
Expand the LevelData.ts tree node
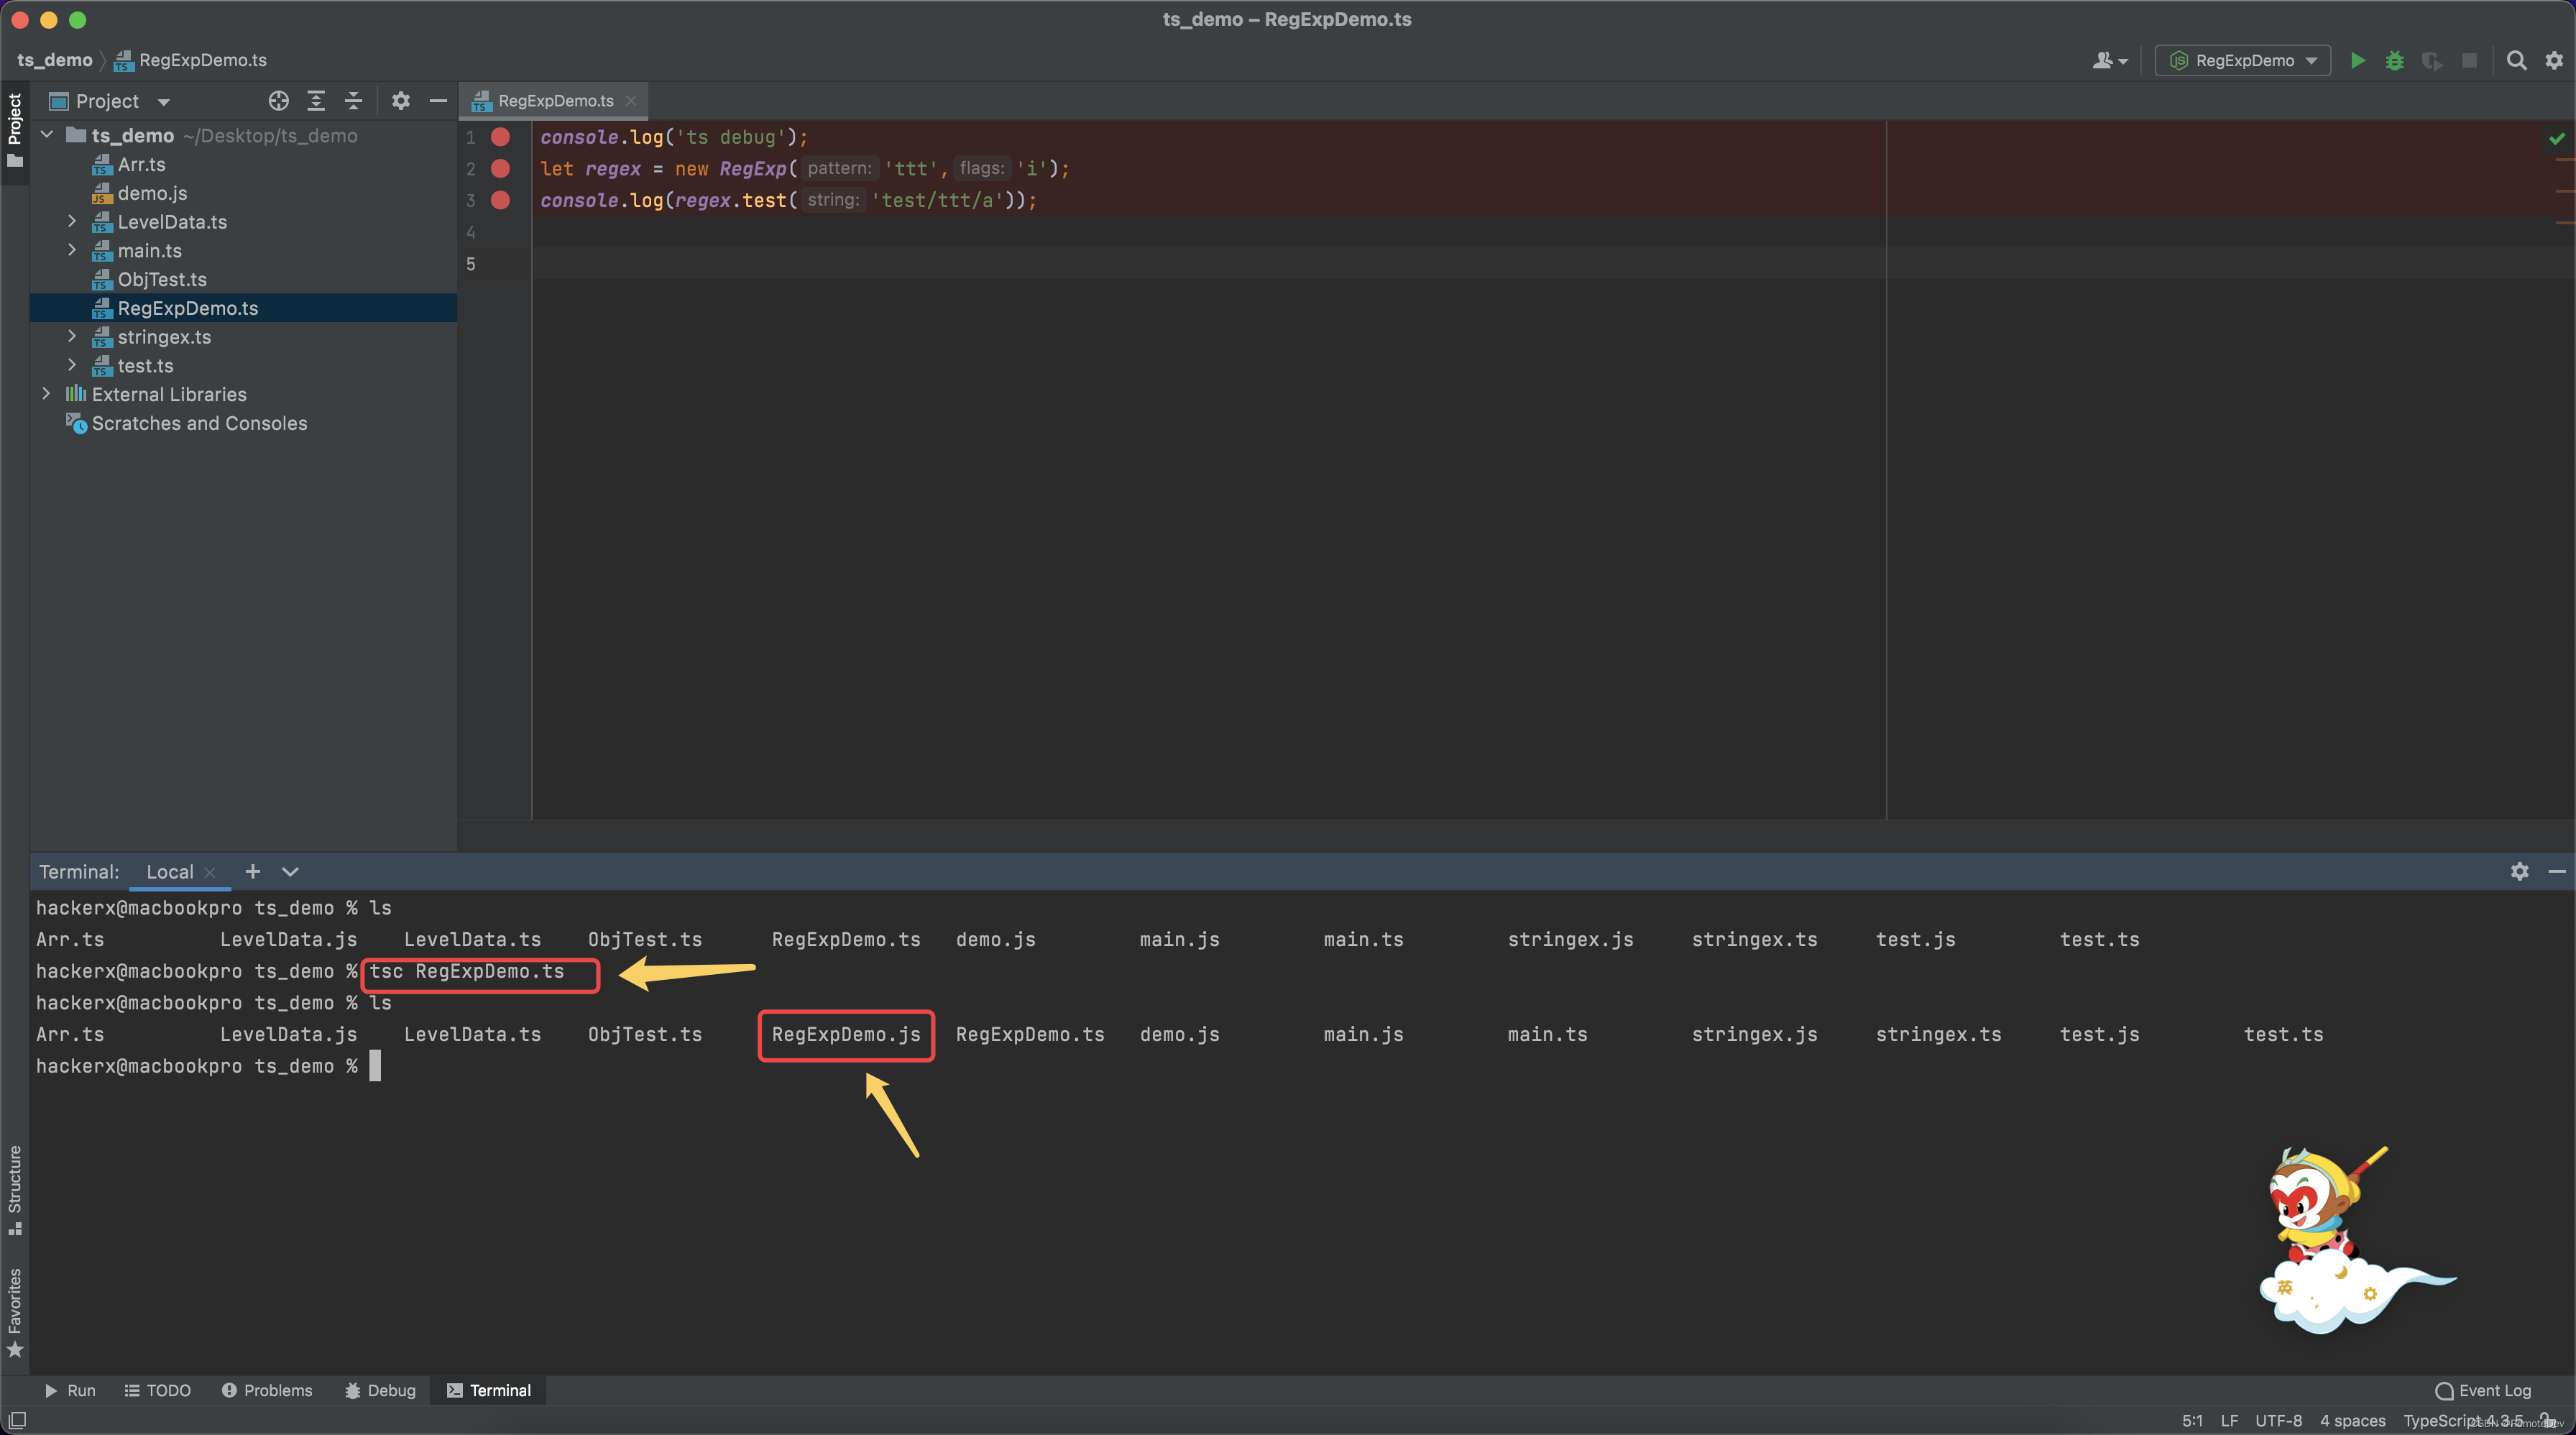pos(72,221)
